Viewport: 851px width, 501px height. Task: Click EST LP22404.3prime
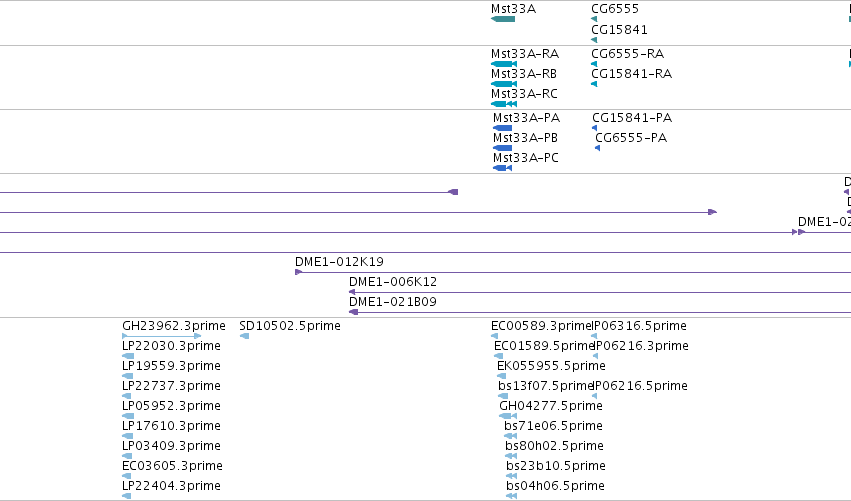pos(172,486)
